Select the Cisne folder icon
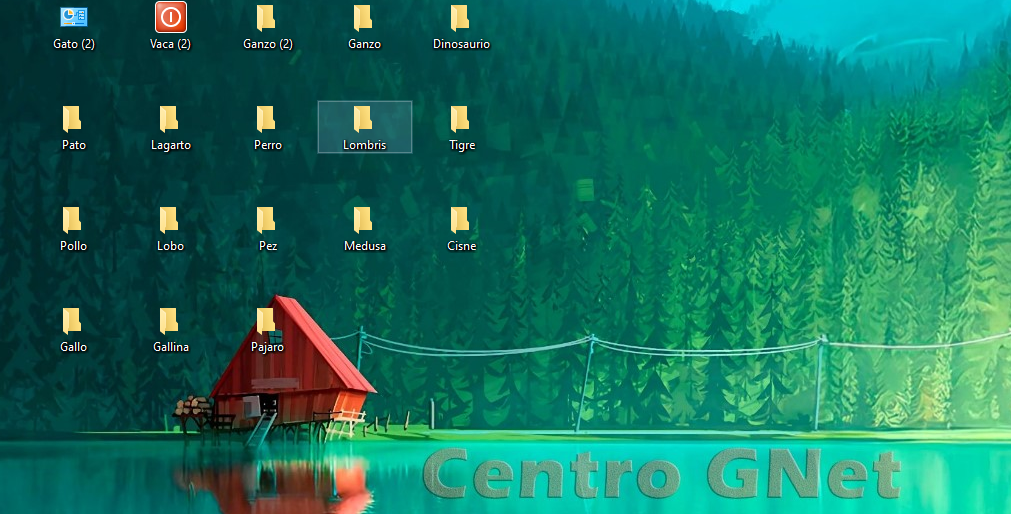This screenshot has height=514, width=1011. [459, 220]
